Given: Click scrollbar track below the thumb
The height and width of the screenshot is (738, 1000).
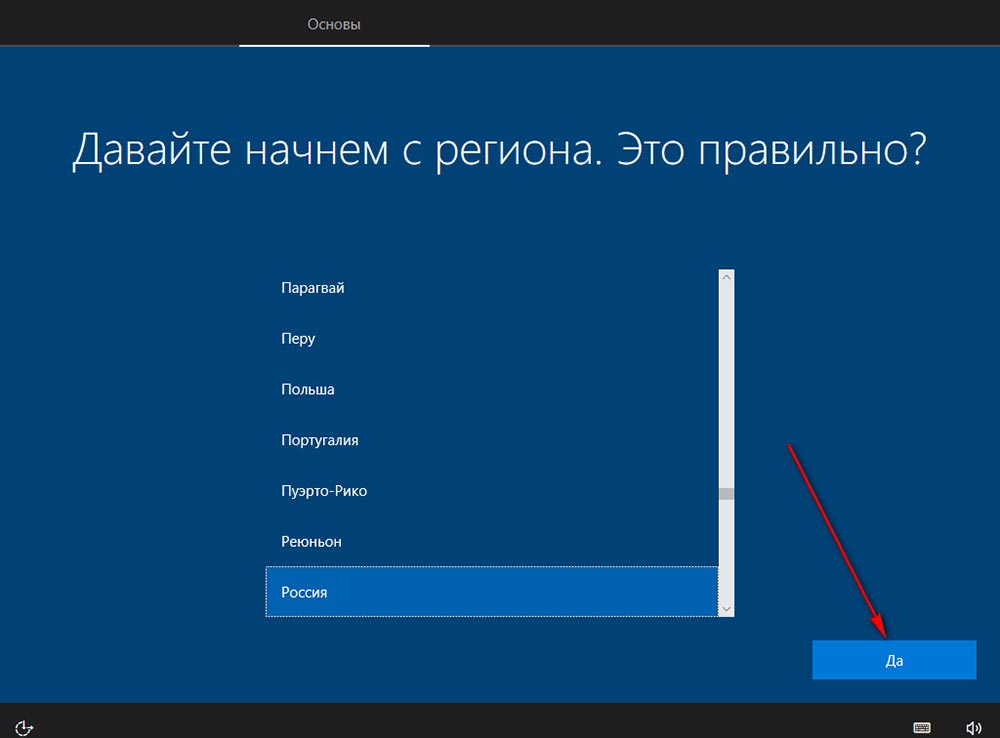Looking at the screenshot, I should (726, 550).
